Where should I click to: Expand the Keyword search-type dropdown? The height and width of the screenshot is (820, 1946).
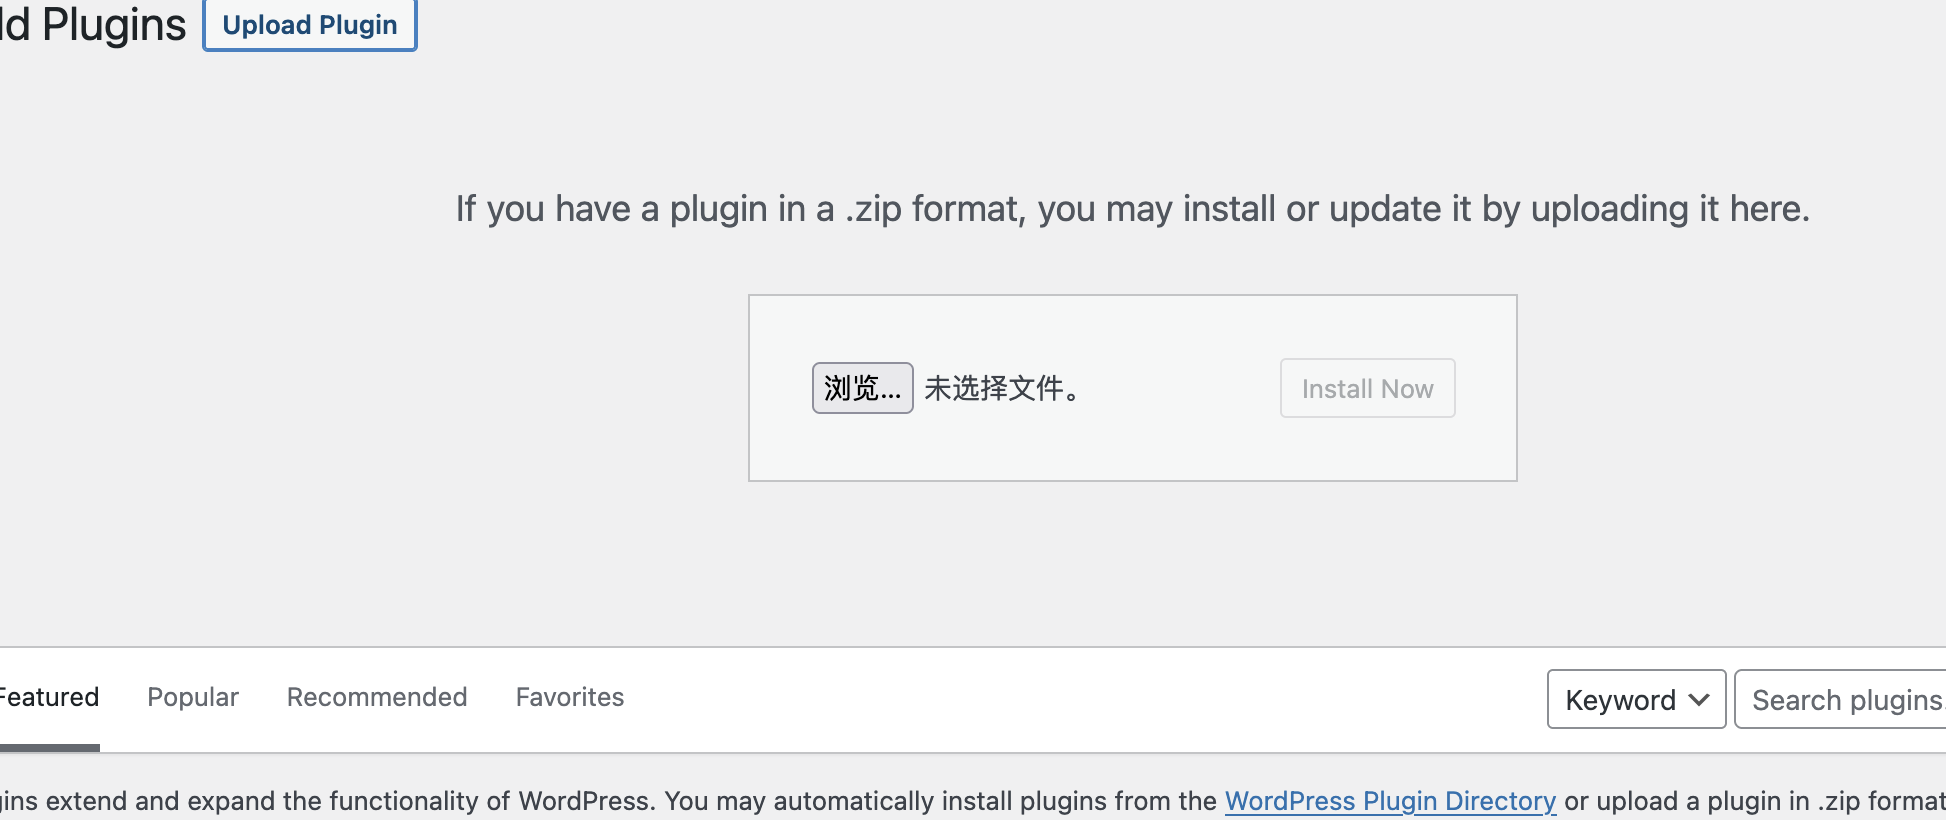click(1636, 699)
